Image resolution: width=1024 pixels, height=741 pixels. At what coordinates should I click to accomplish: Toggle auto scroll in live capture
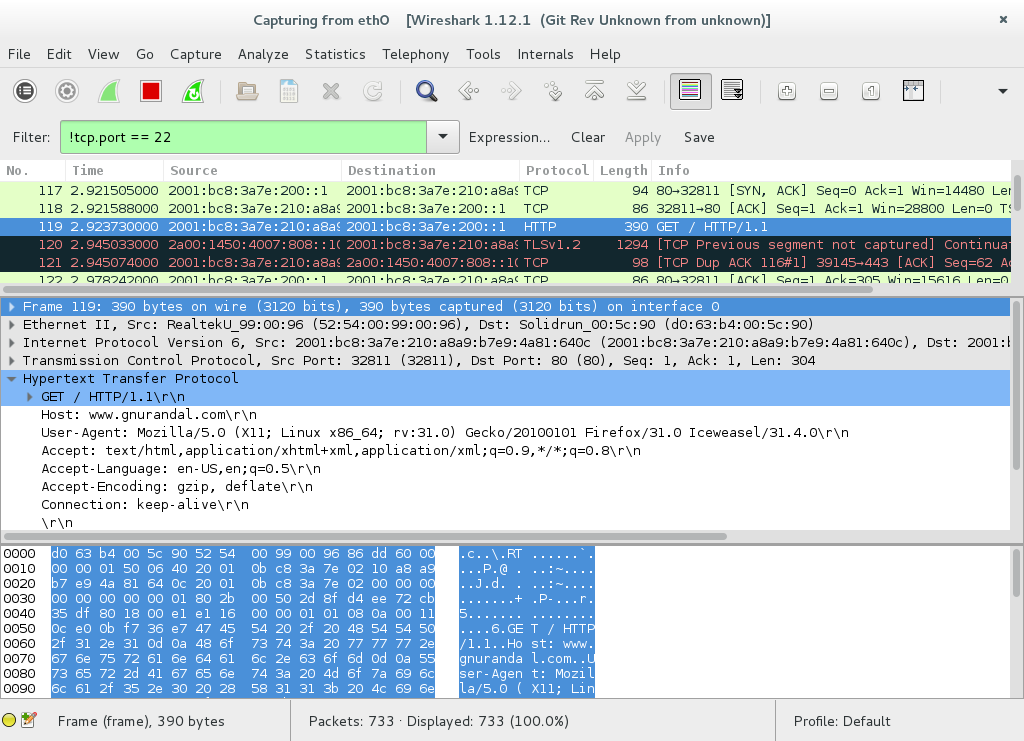click(733, 90)
